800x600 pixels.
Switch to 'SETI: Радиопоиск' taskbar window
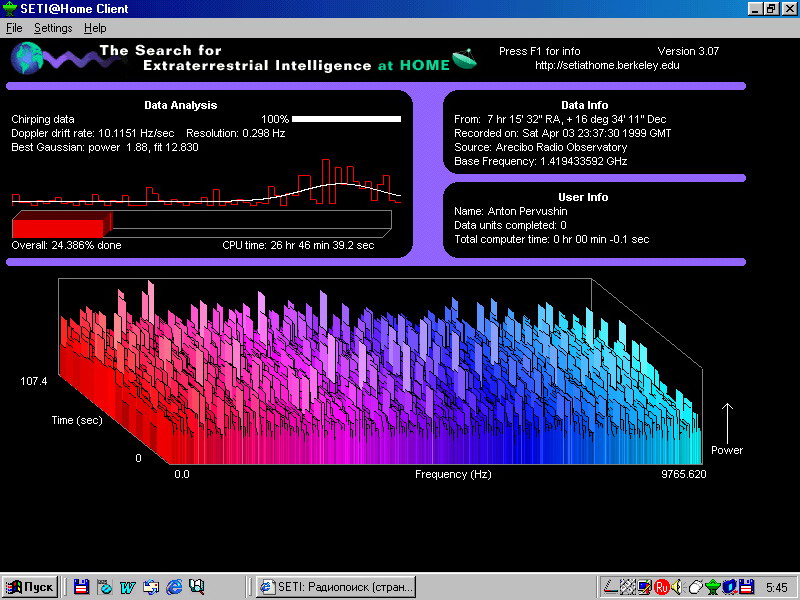tap(336, 587)
